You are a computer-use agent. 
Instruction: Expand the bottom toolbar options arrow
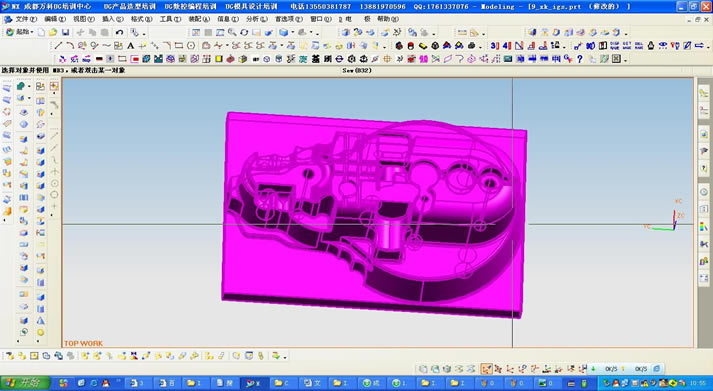285,357
